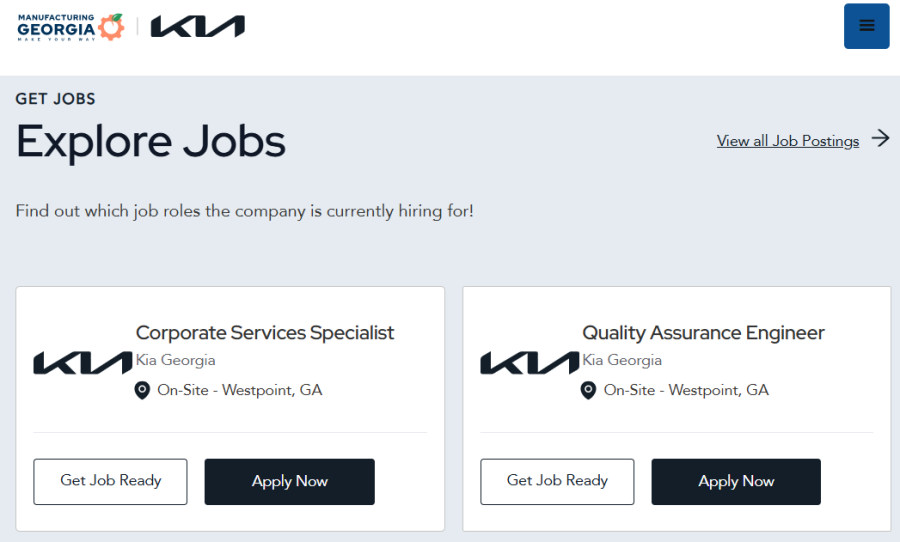Open the Quality Assurance Engineer job title

click(703, 333)
